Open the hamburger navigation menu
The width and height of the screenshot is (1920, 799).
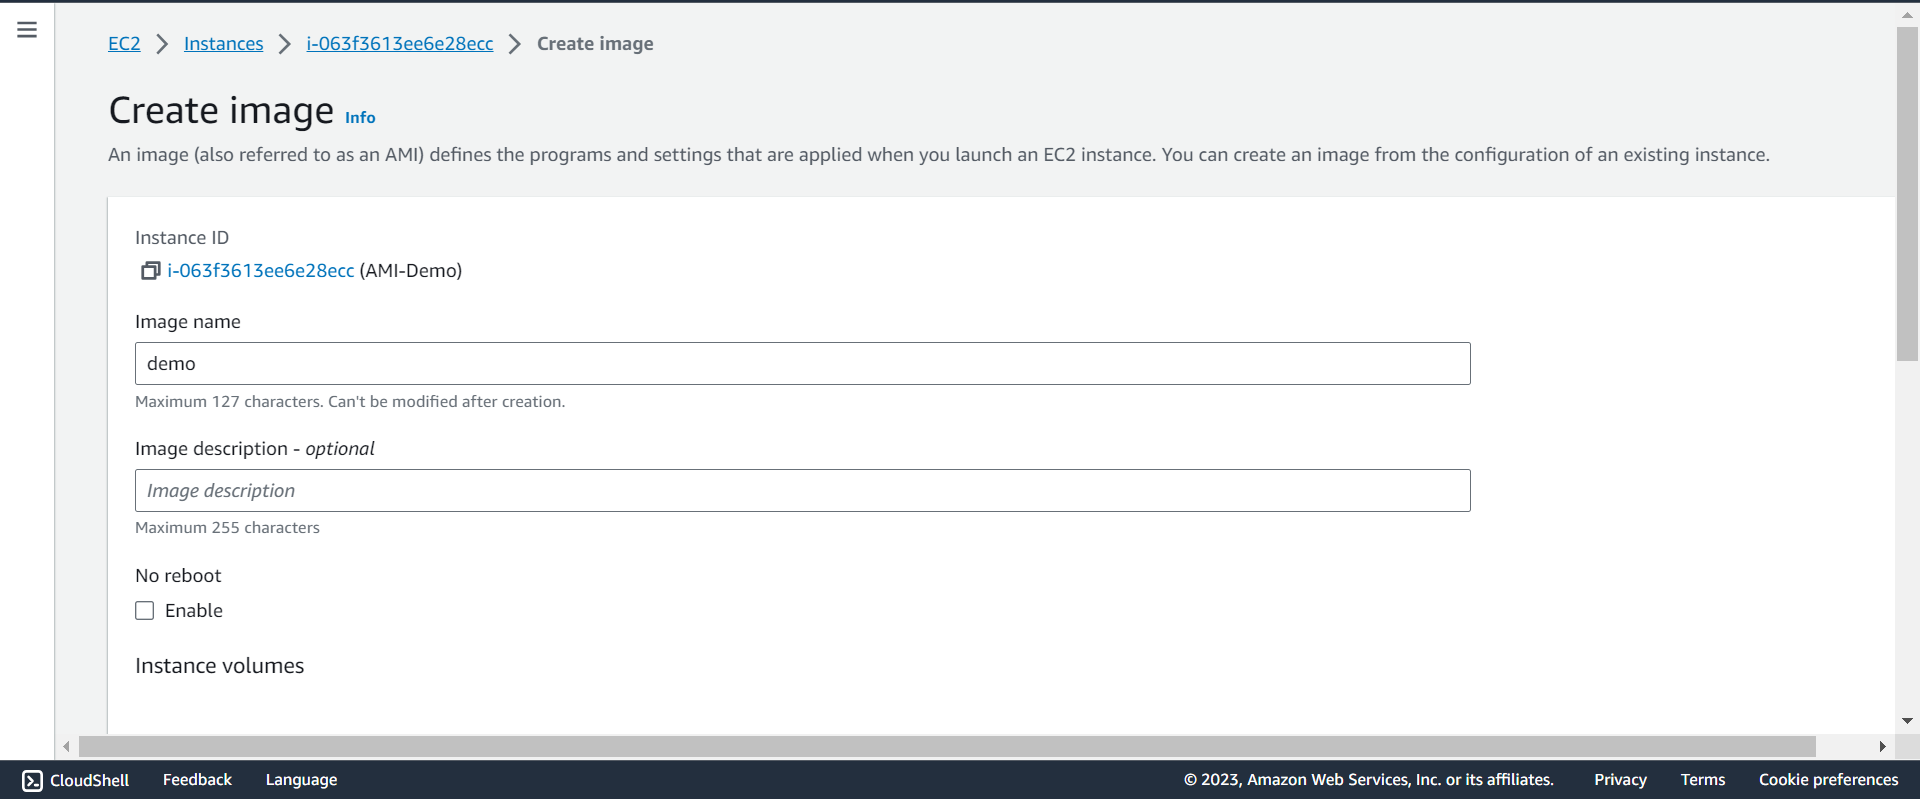pos(27,30)
